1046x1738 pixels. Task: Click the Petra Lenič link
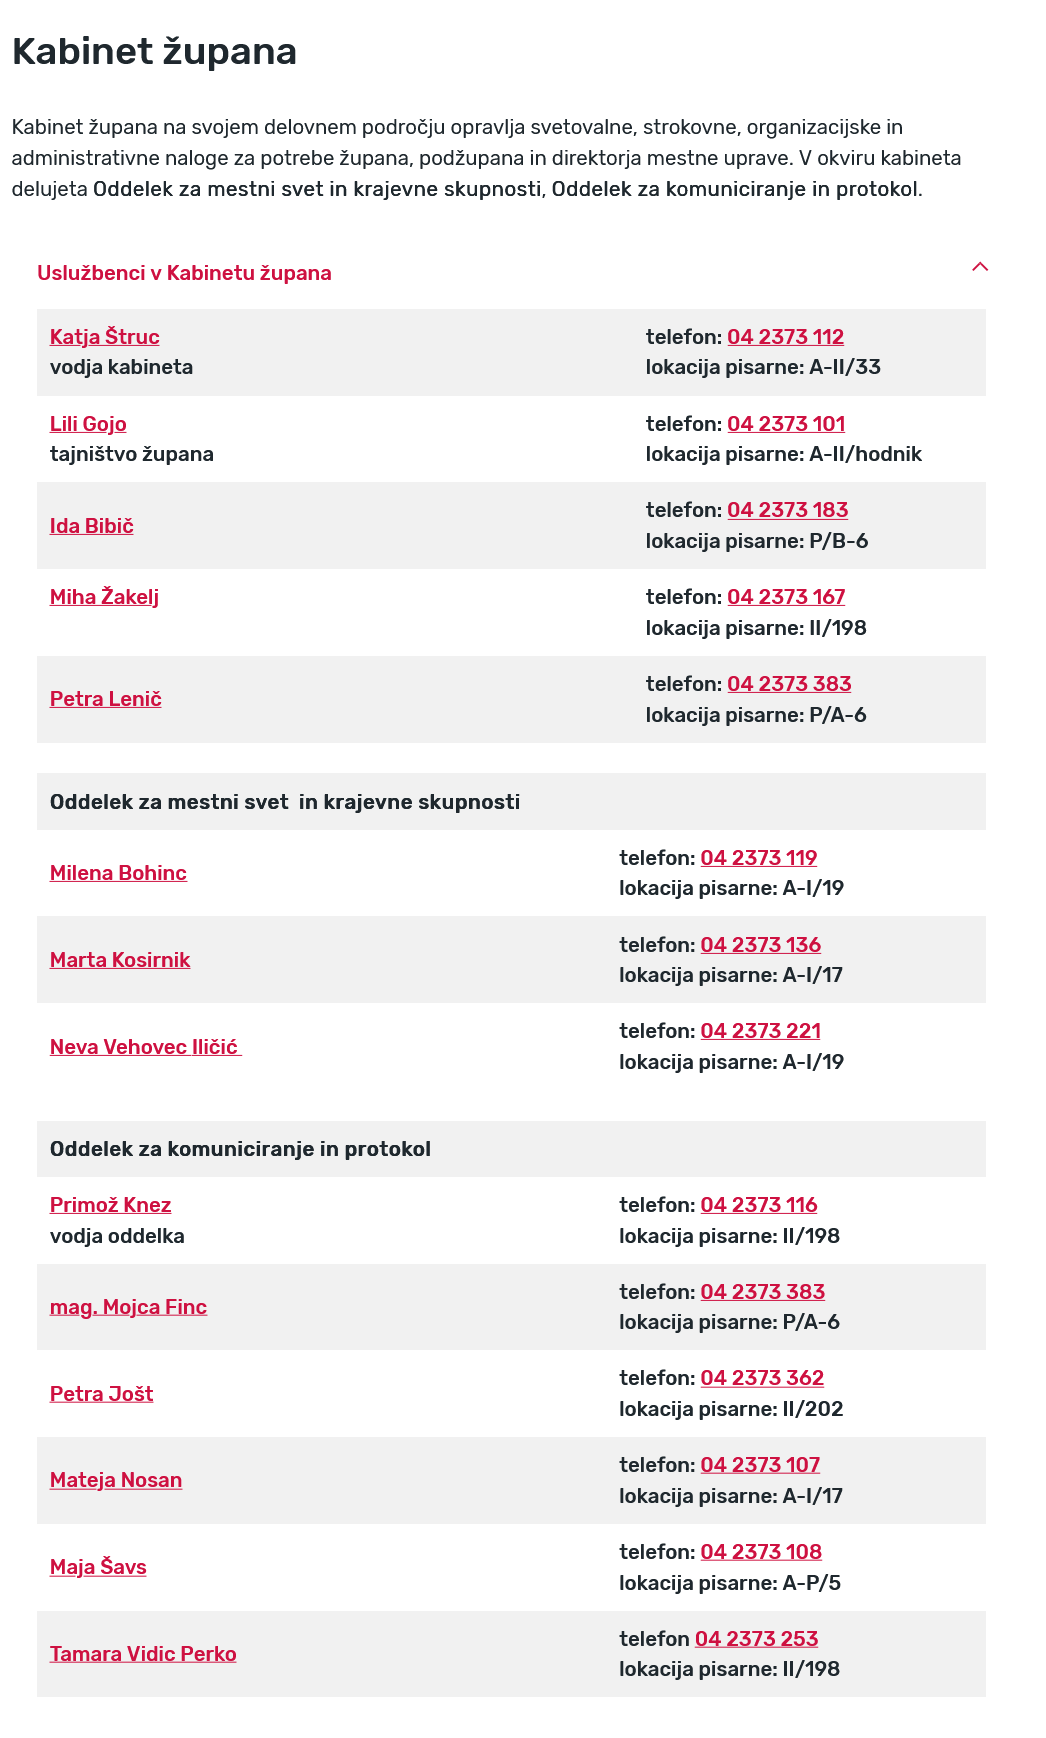click(x=106, y=699)
